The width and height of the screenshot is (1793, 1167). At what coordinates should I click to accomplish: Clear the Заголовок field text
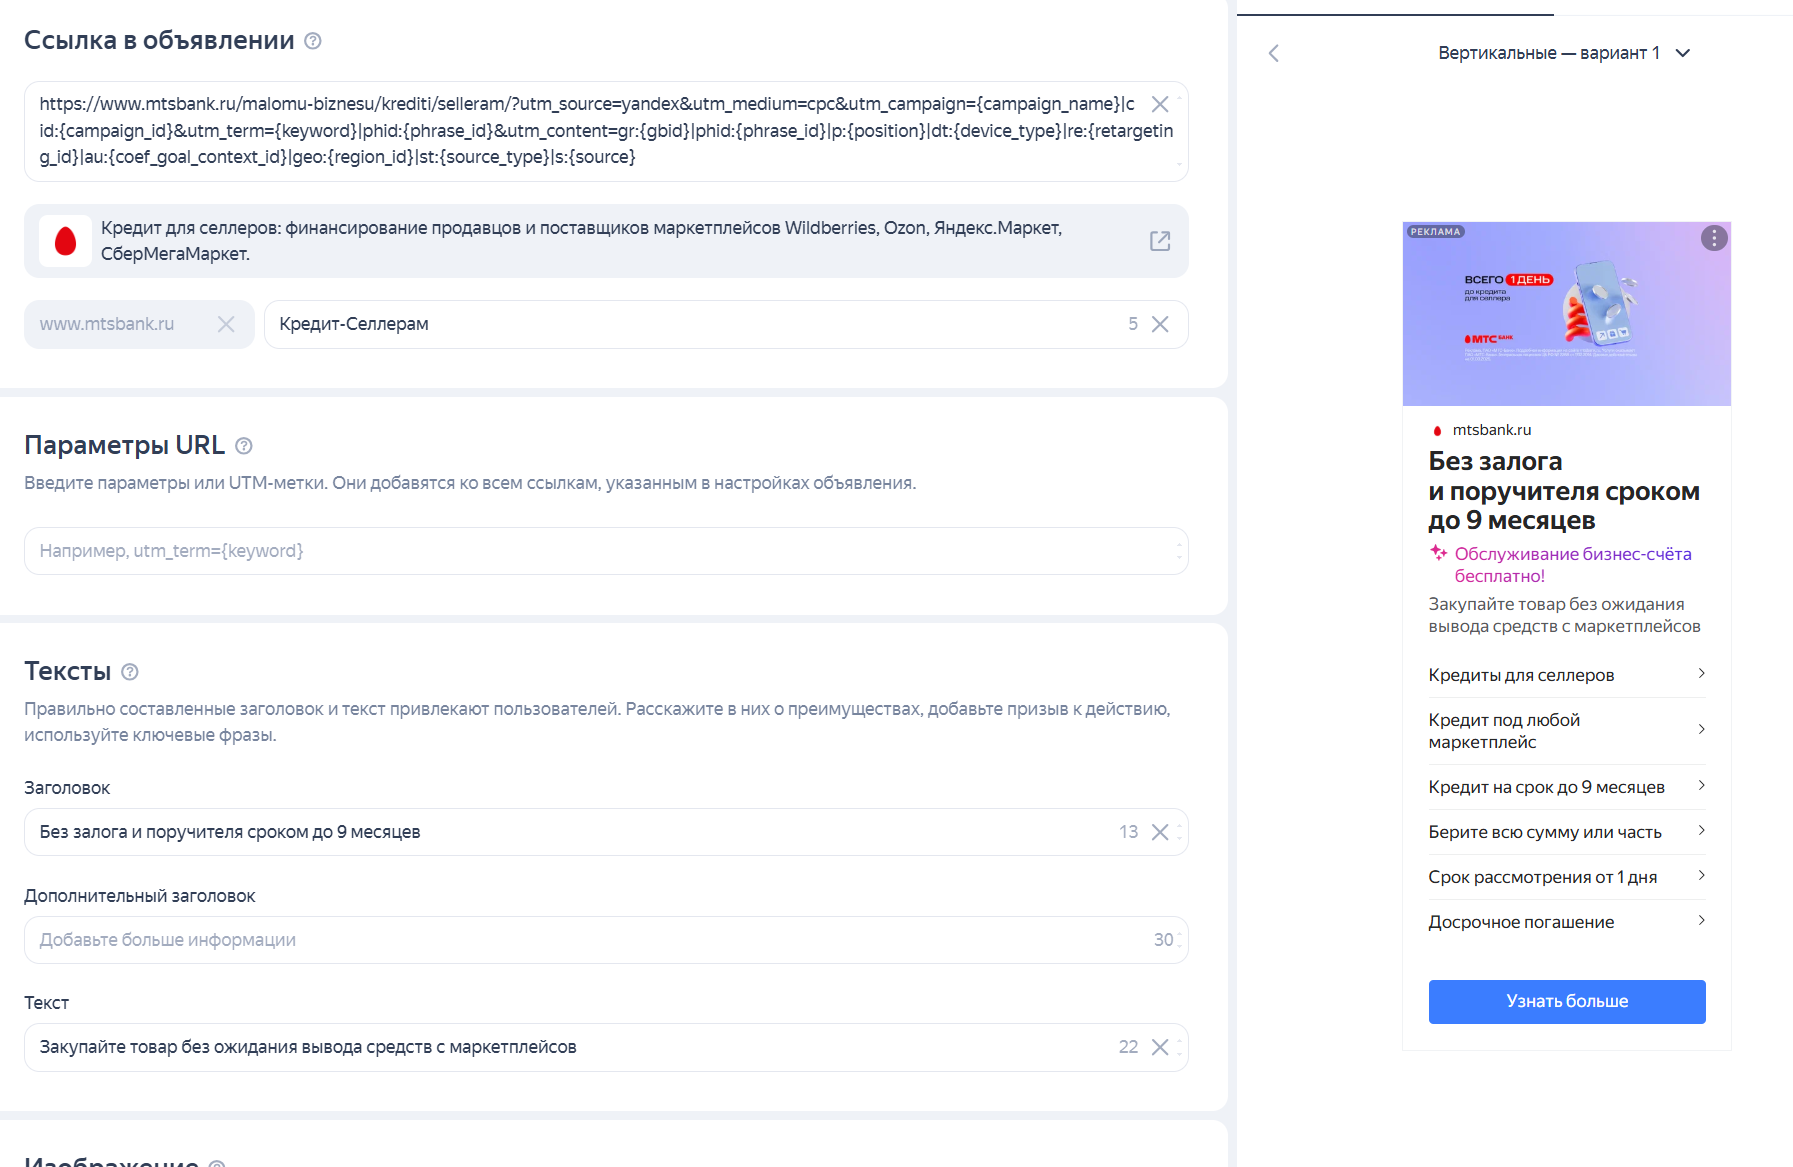coord(1160,832)
